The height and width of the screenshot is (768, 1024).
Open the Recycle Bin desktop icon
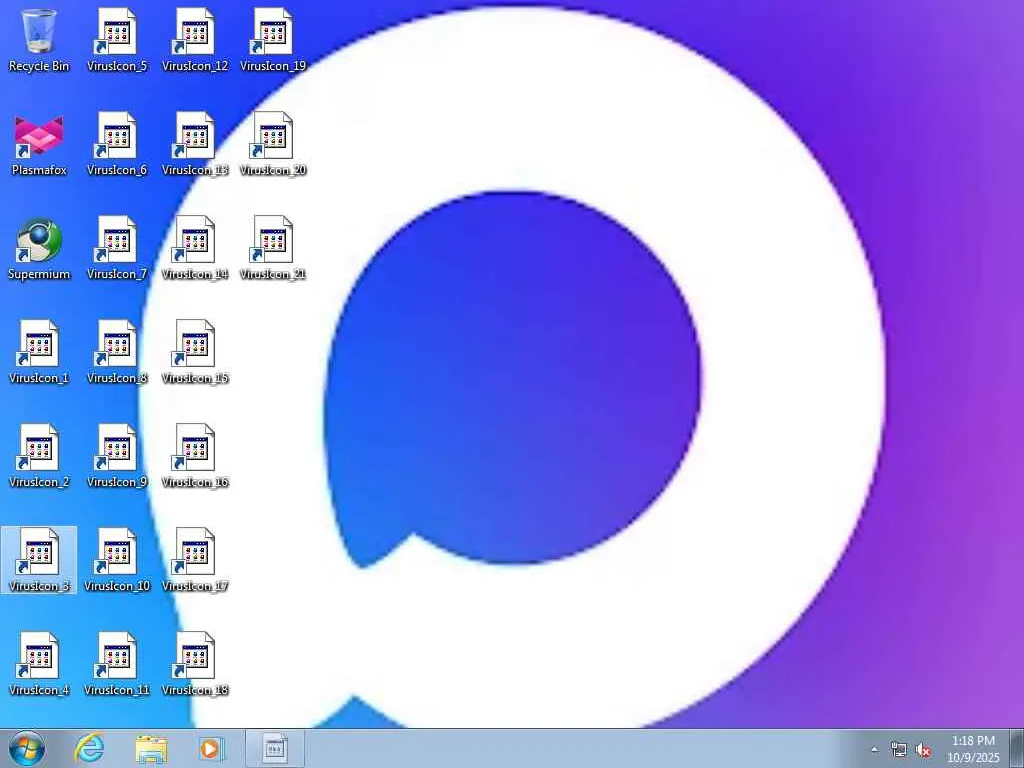click(x=39, y=40)
